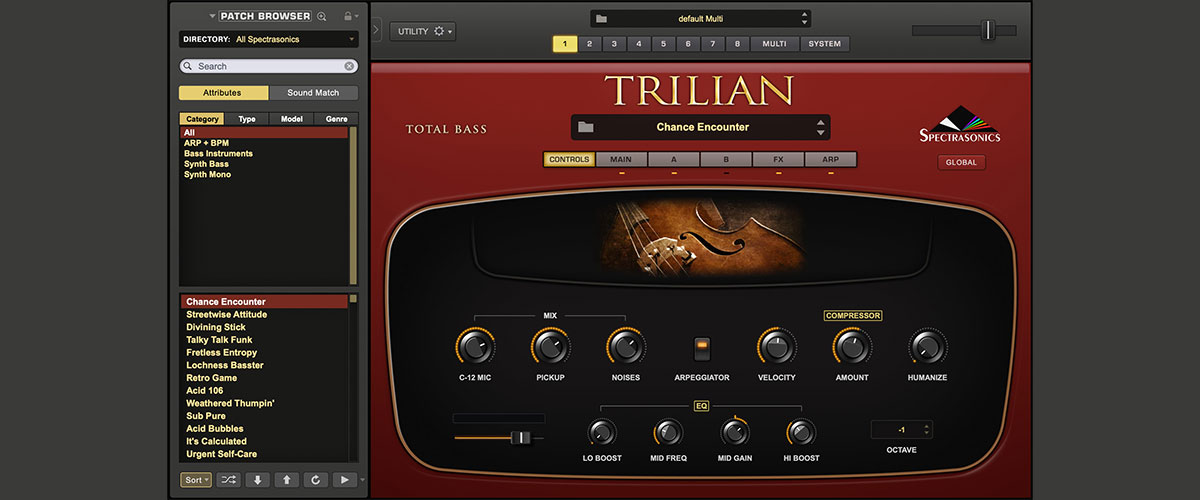Click the NOISES mix knob

(625, 347)
